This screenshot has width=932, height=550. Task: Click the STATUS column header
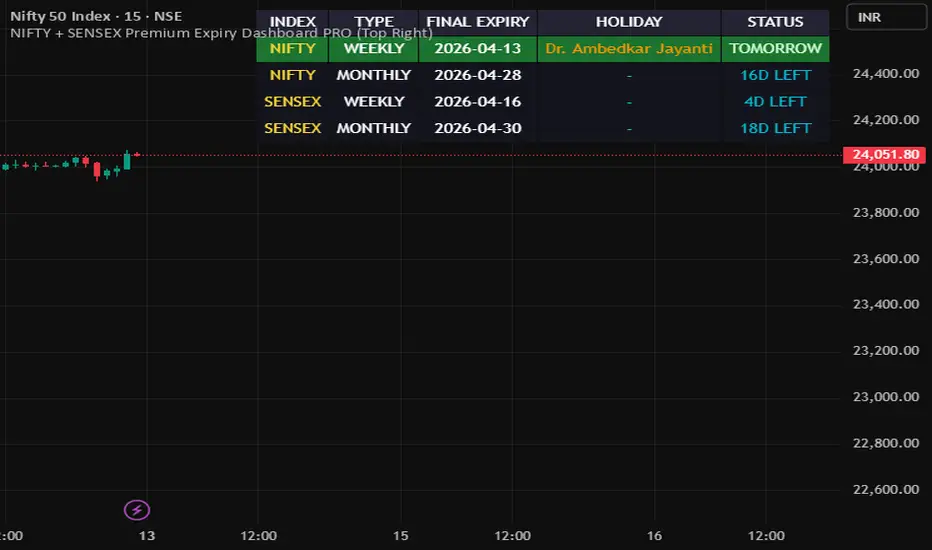tap(775, 22)
